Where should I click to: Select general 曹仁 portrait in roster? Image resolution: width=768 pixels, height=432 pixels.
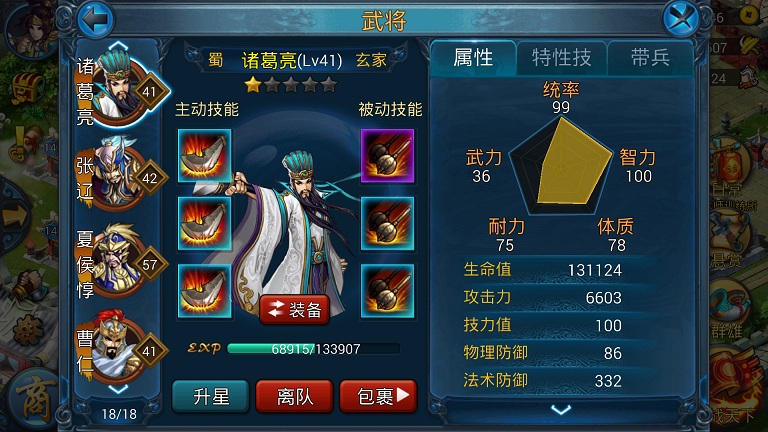(120, 347)
